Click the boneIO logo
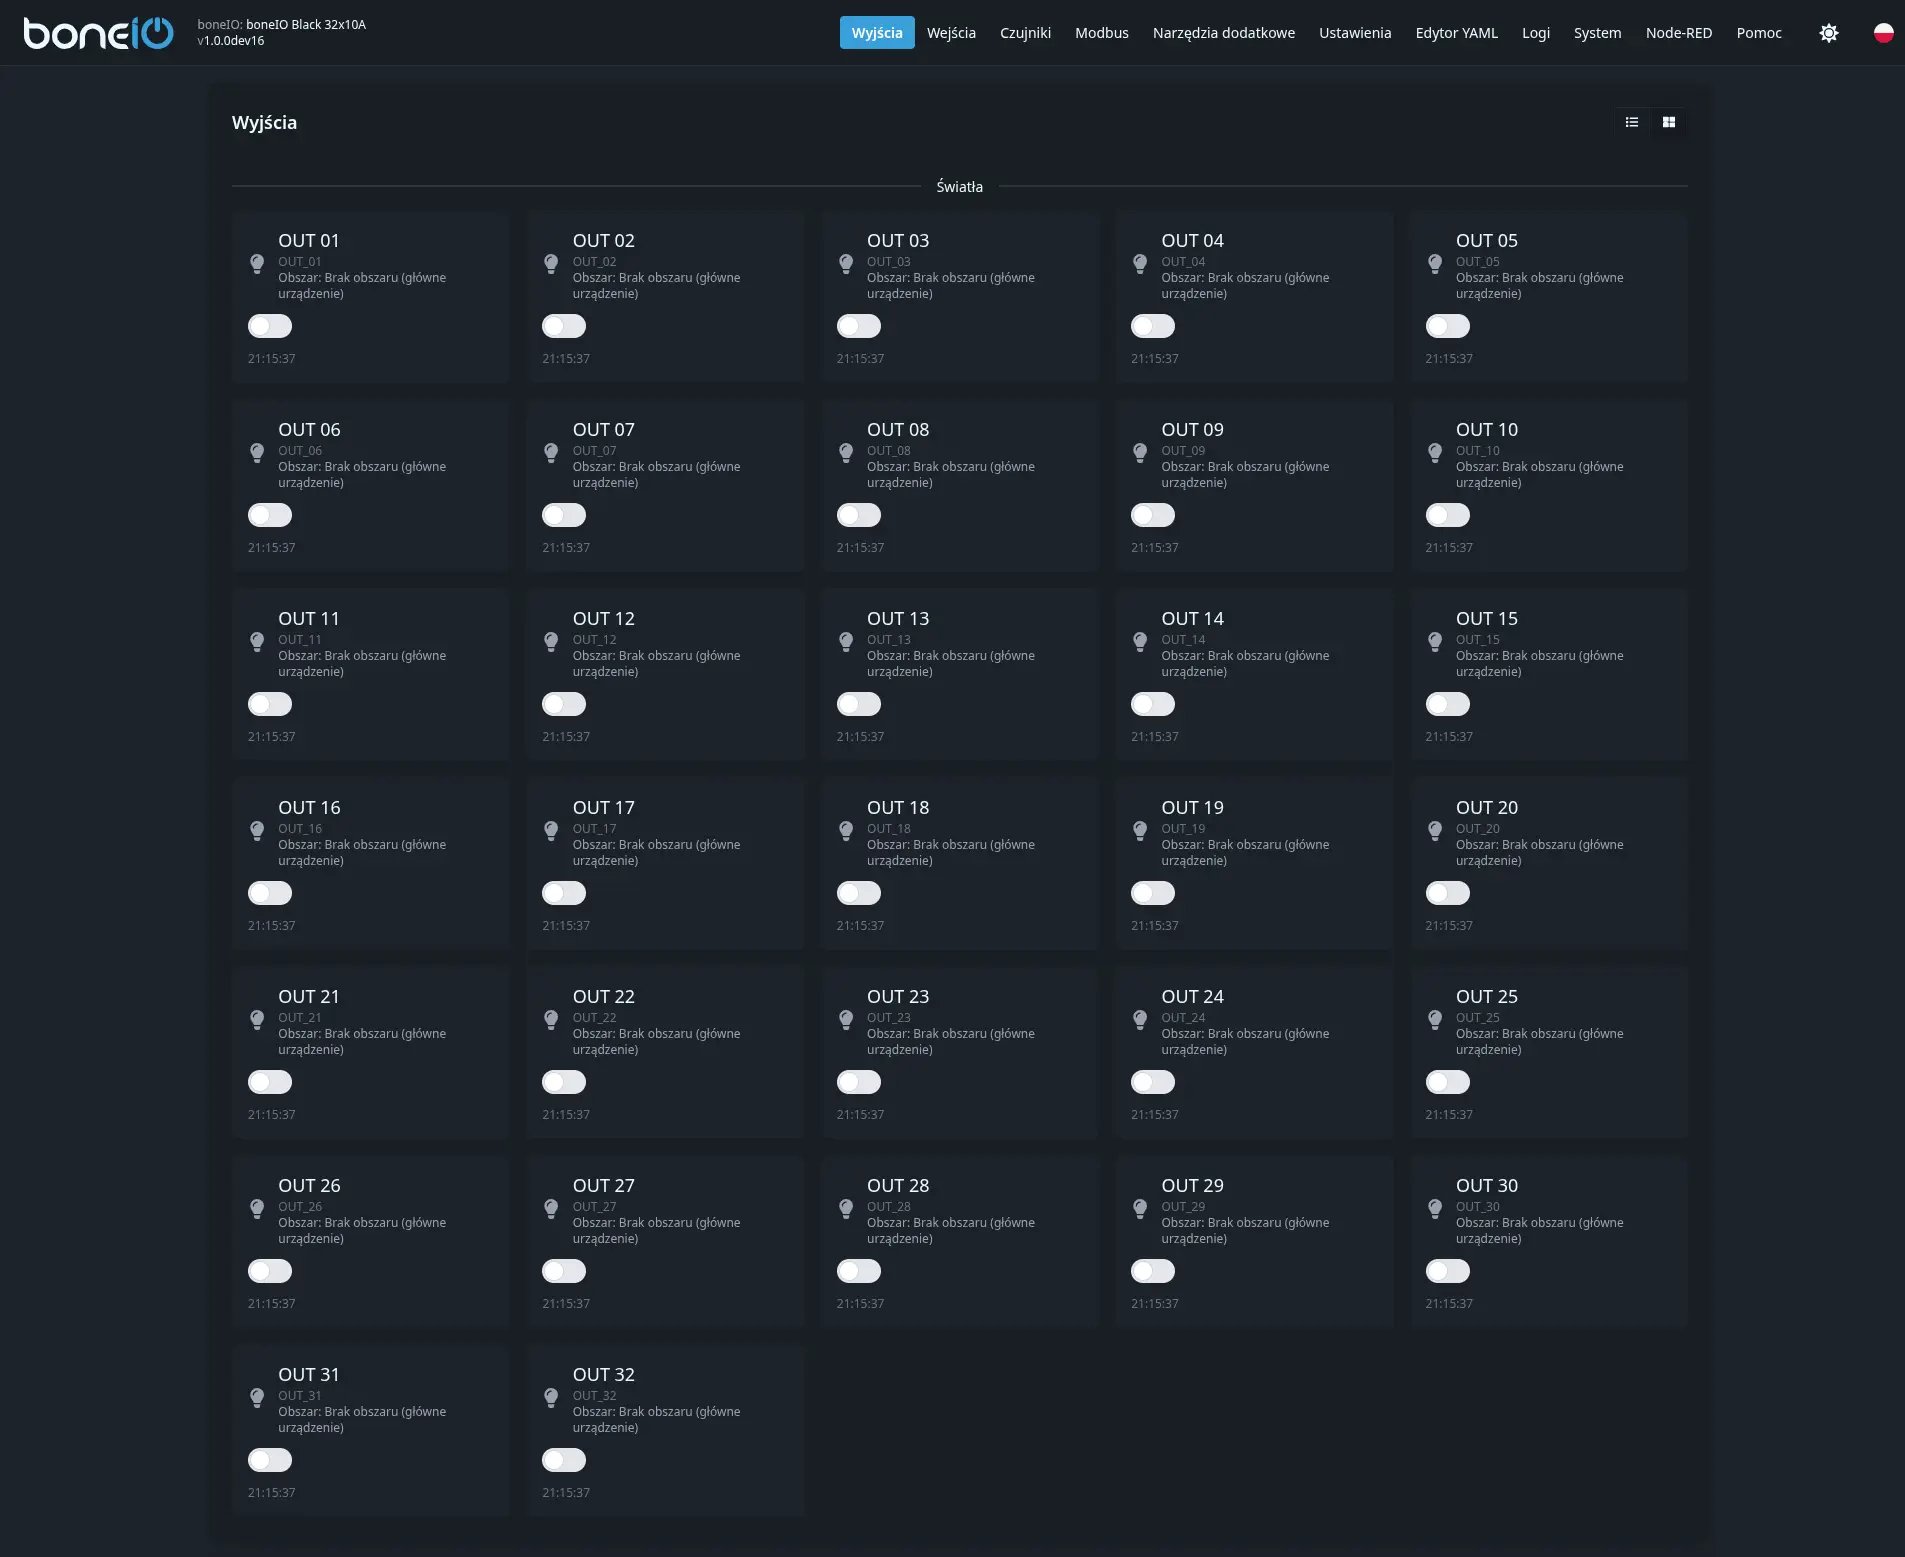 click(98, 33)
